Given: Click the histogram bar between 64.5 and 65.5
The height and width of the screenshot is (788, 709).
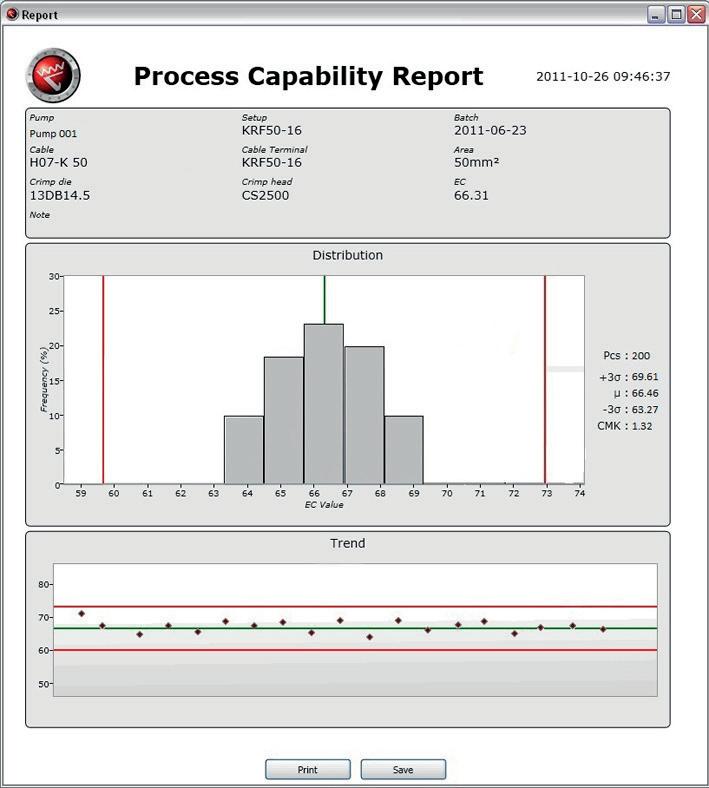Looking at the screenshot, I should pos(284,420).
